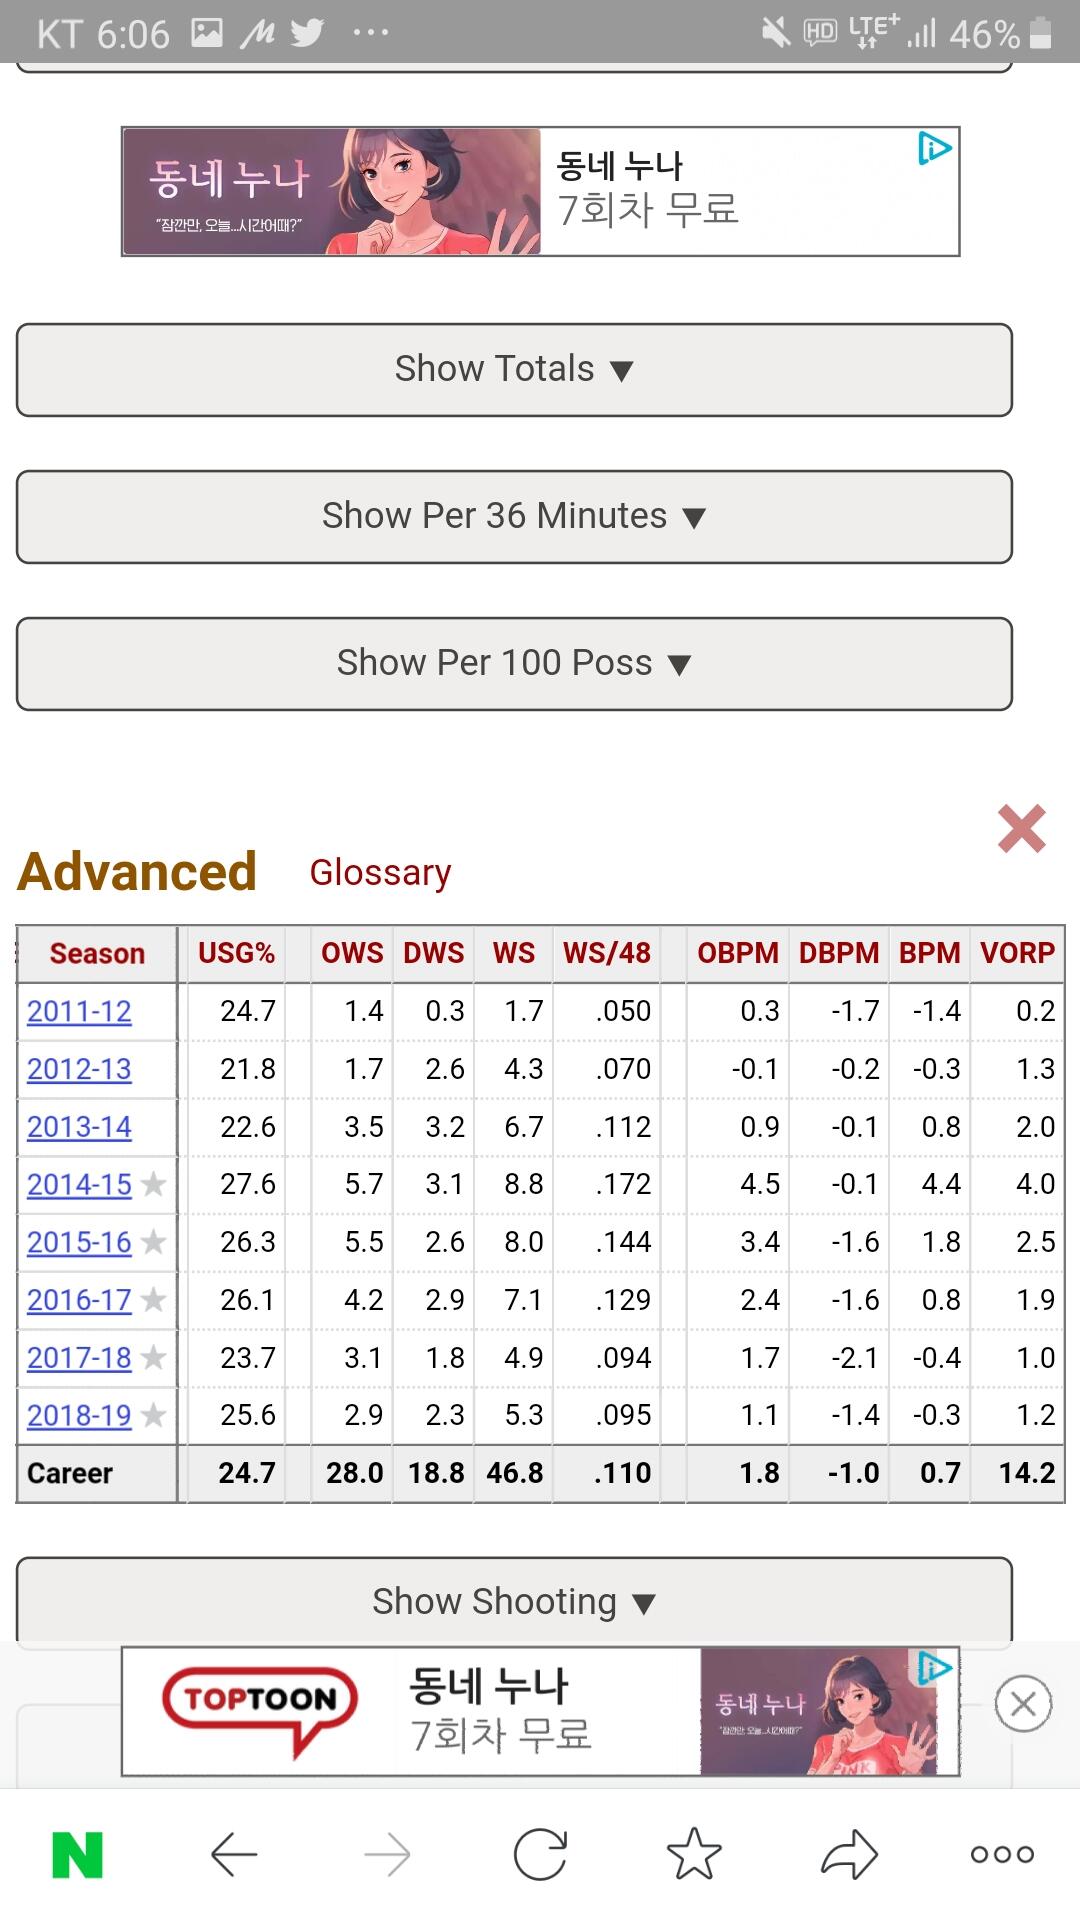Sort table by USG% column header
1080x1920 pixels.
tap(236, 953)
